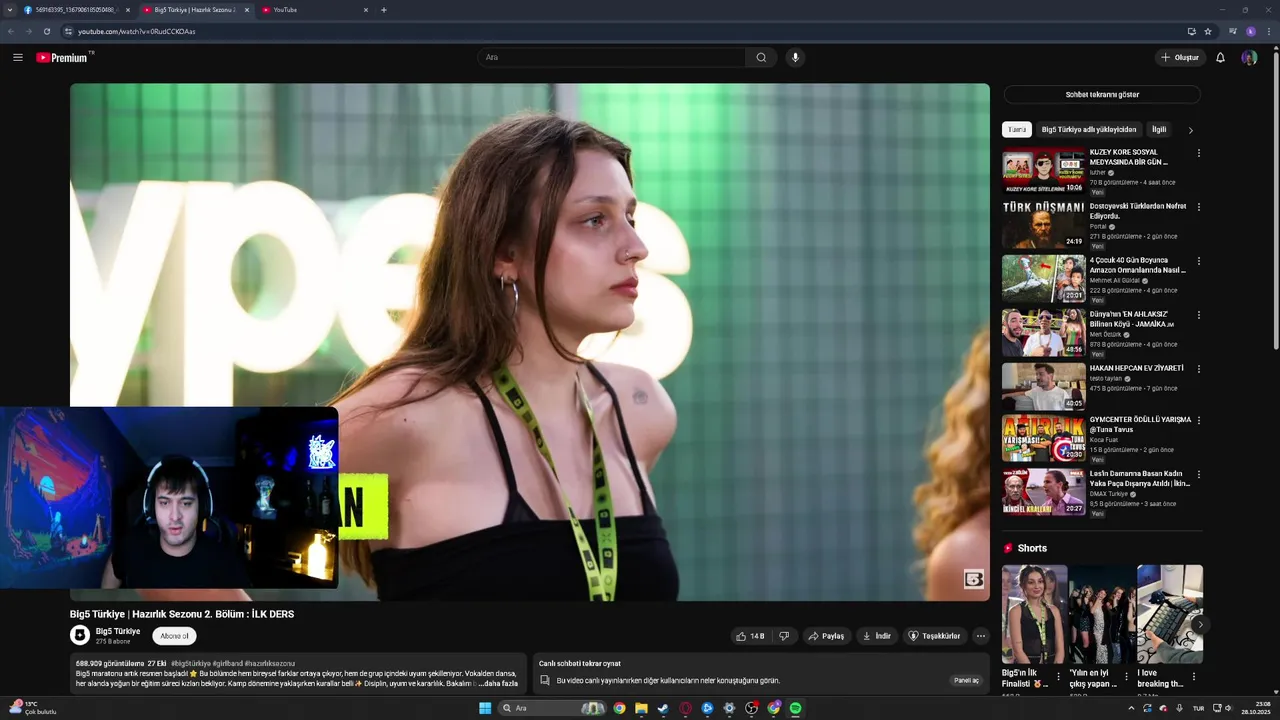
Task: Select 'Big5 Türkiye adlı yükleyiciden' chip
Action: (x=1089, y=130)
